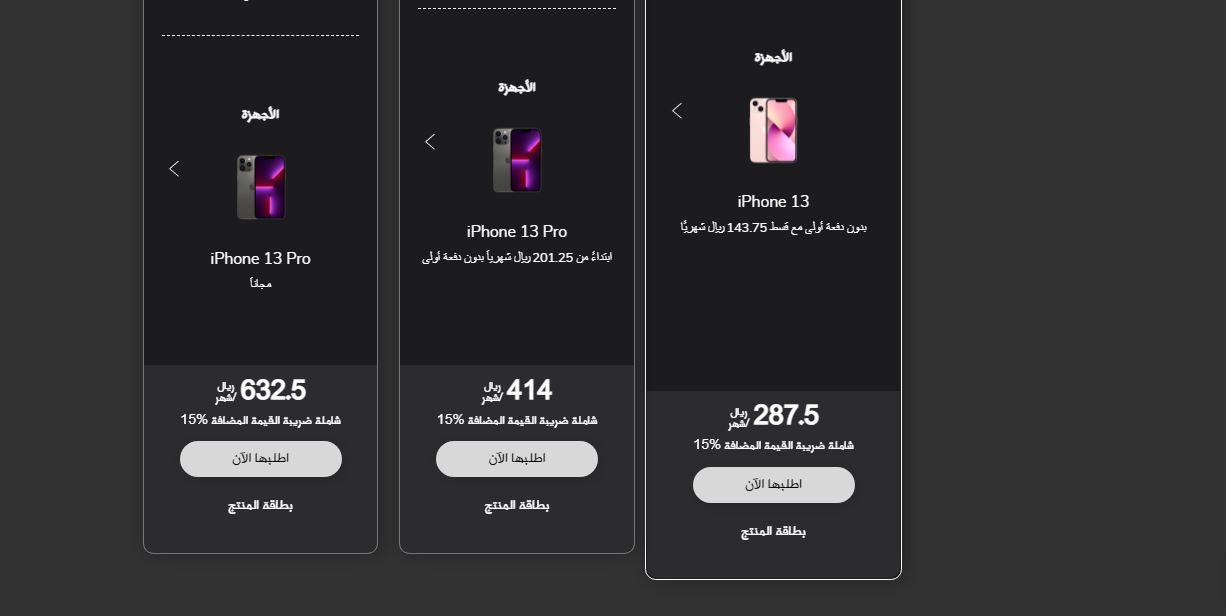Click اطلبها الآن button under 287.5 price
The height and width of the screenshot is (616, 1226).
click(774, 485)
